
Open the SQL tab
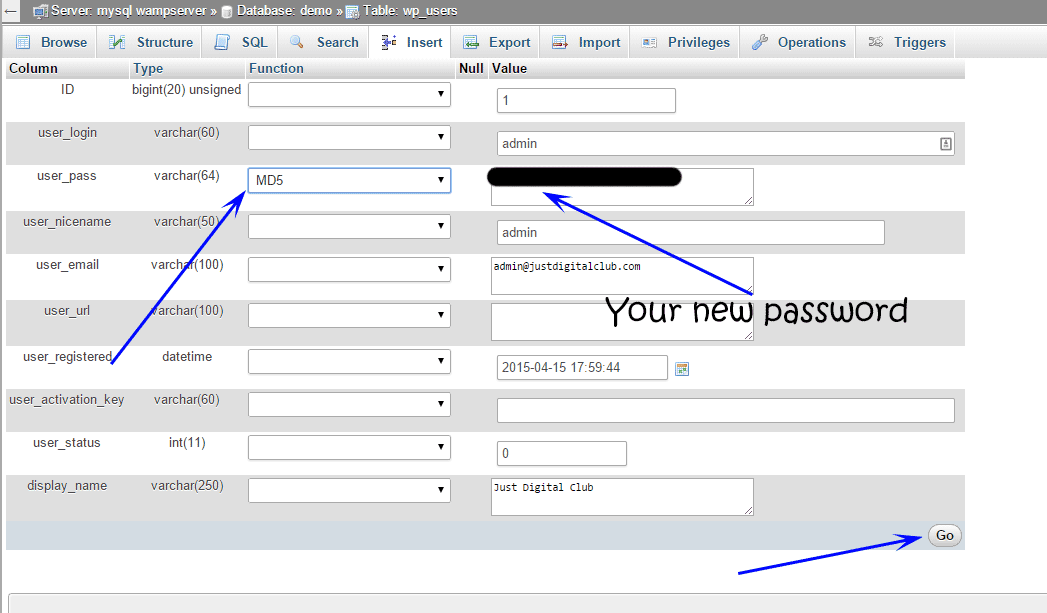click(241, 42)
